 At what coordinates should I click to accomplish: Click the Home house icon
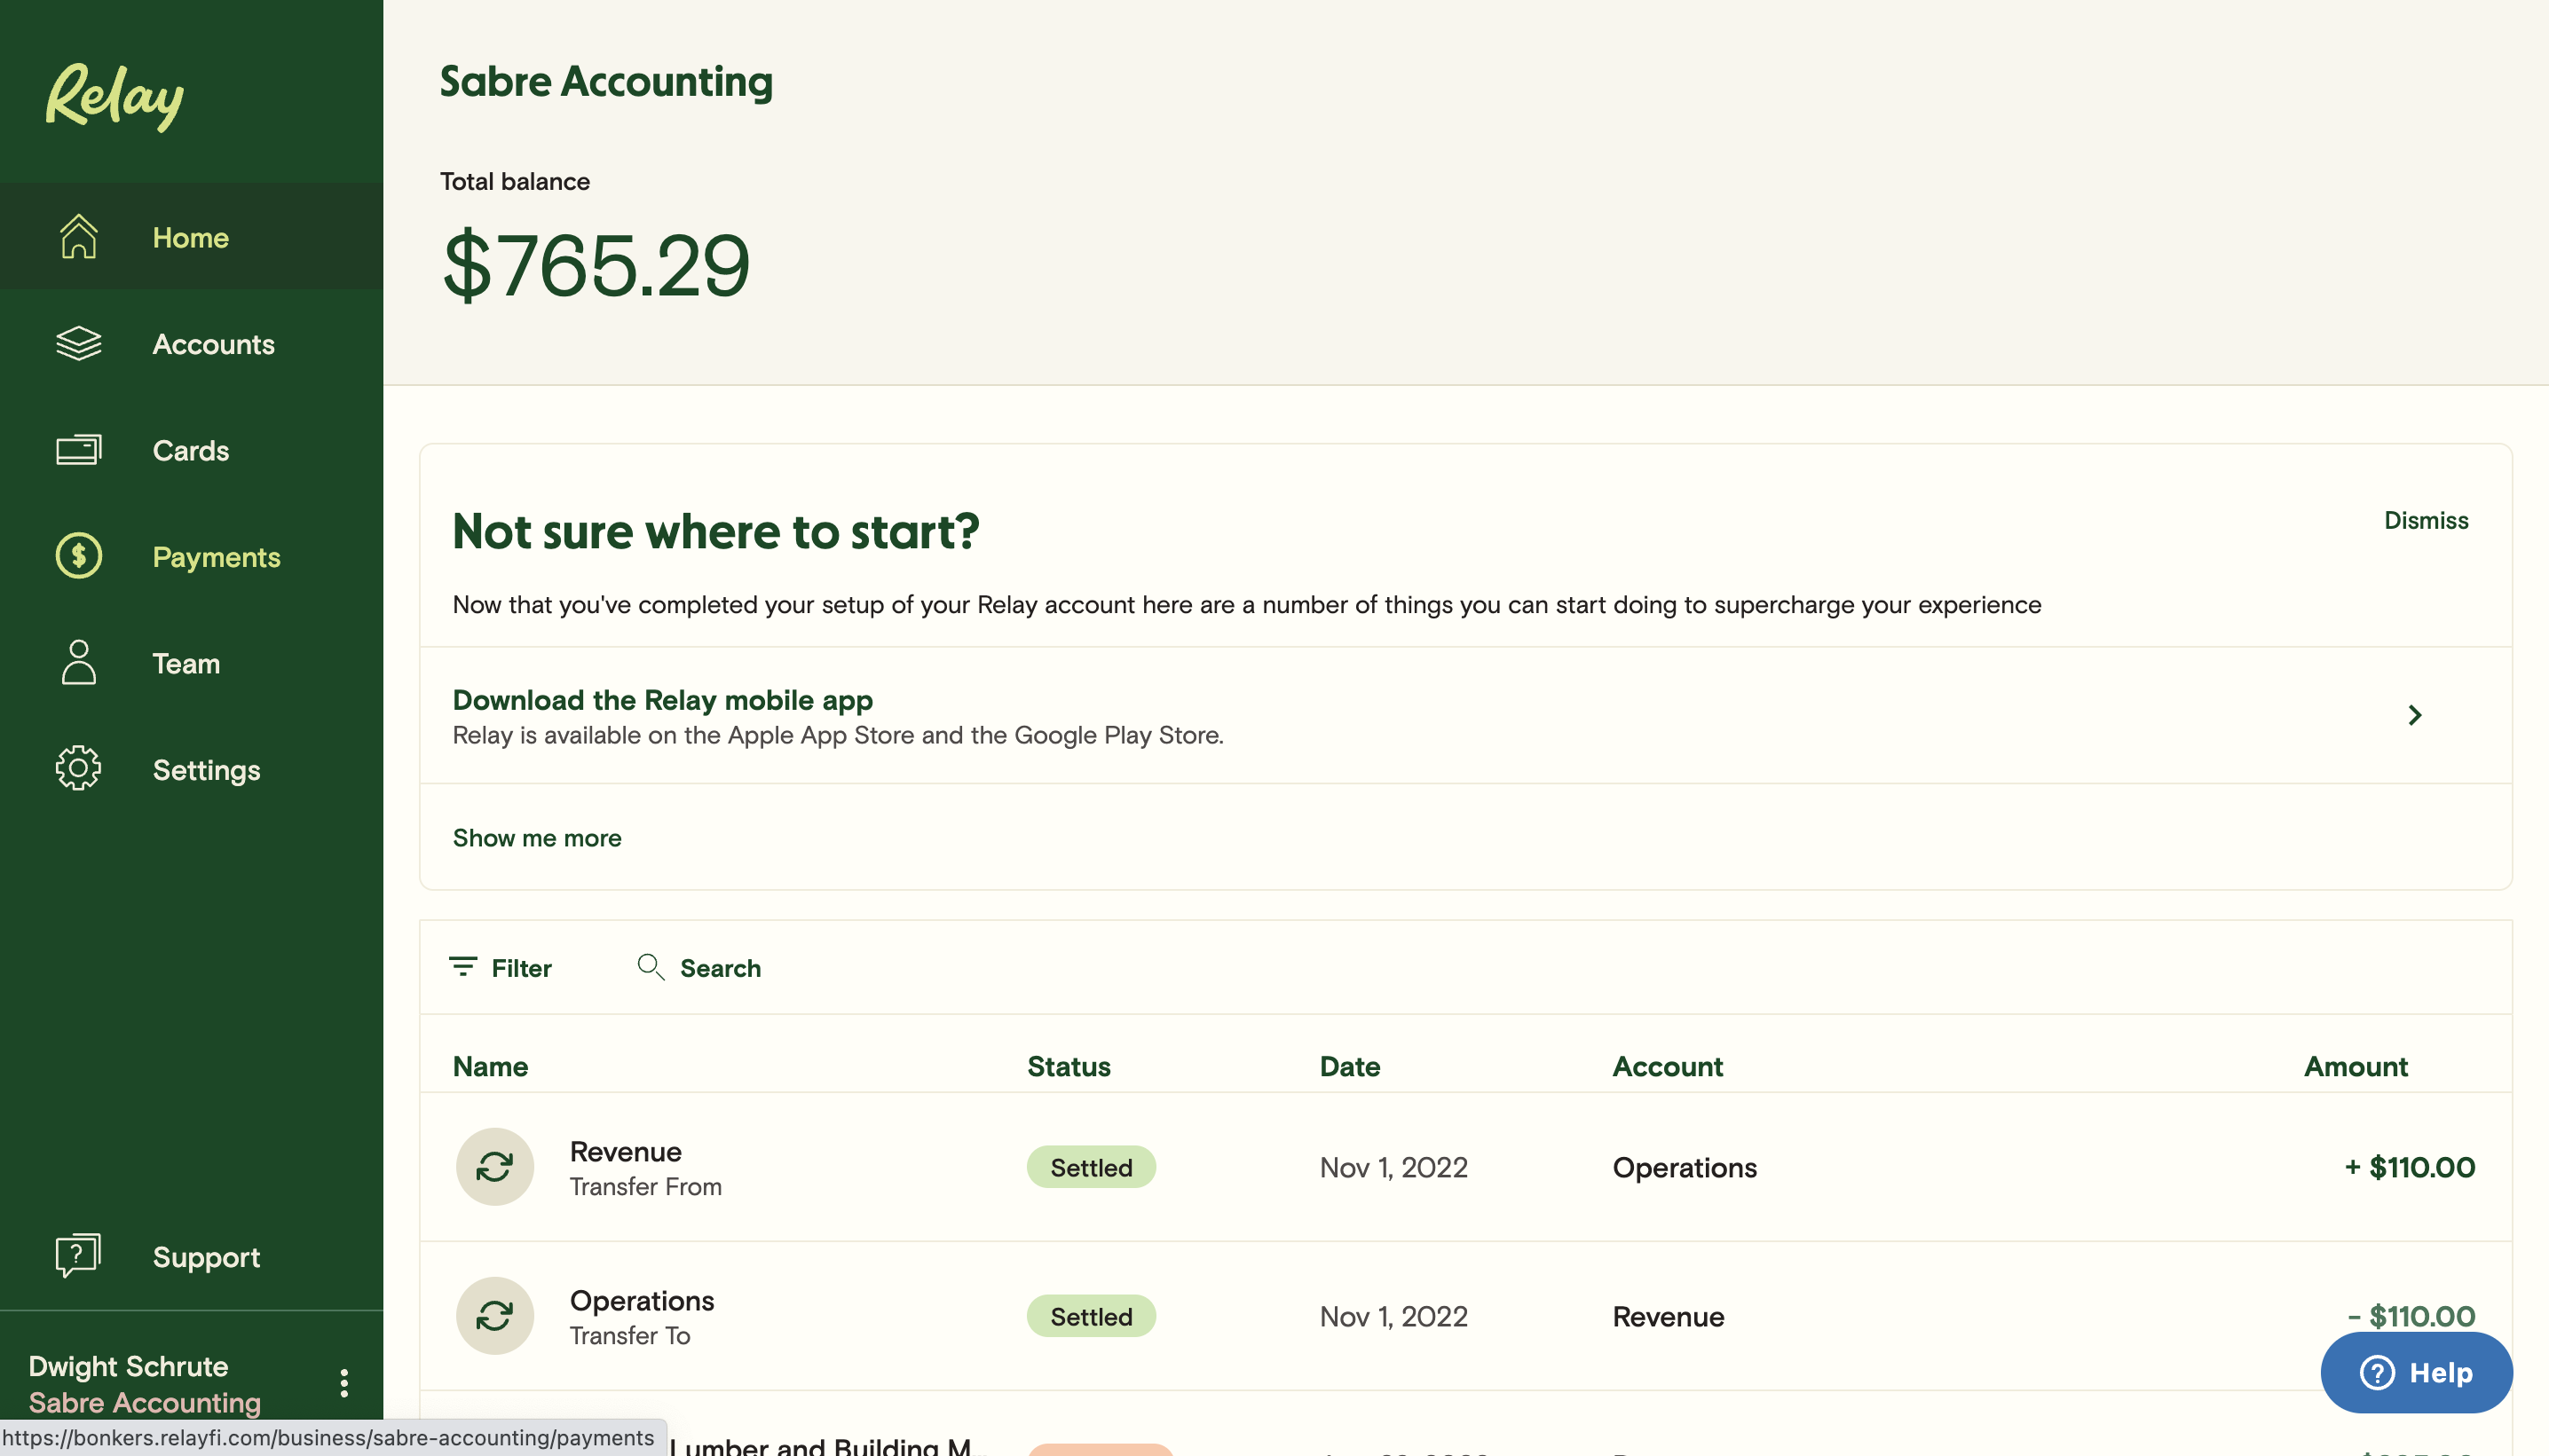(x=78, y=237)
